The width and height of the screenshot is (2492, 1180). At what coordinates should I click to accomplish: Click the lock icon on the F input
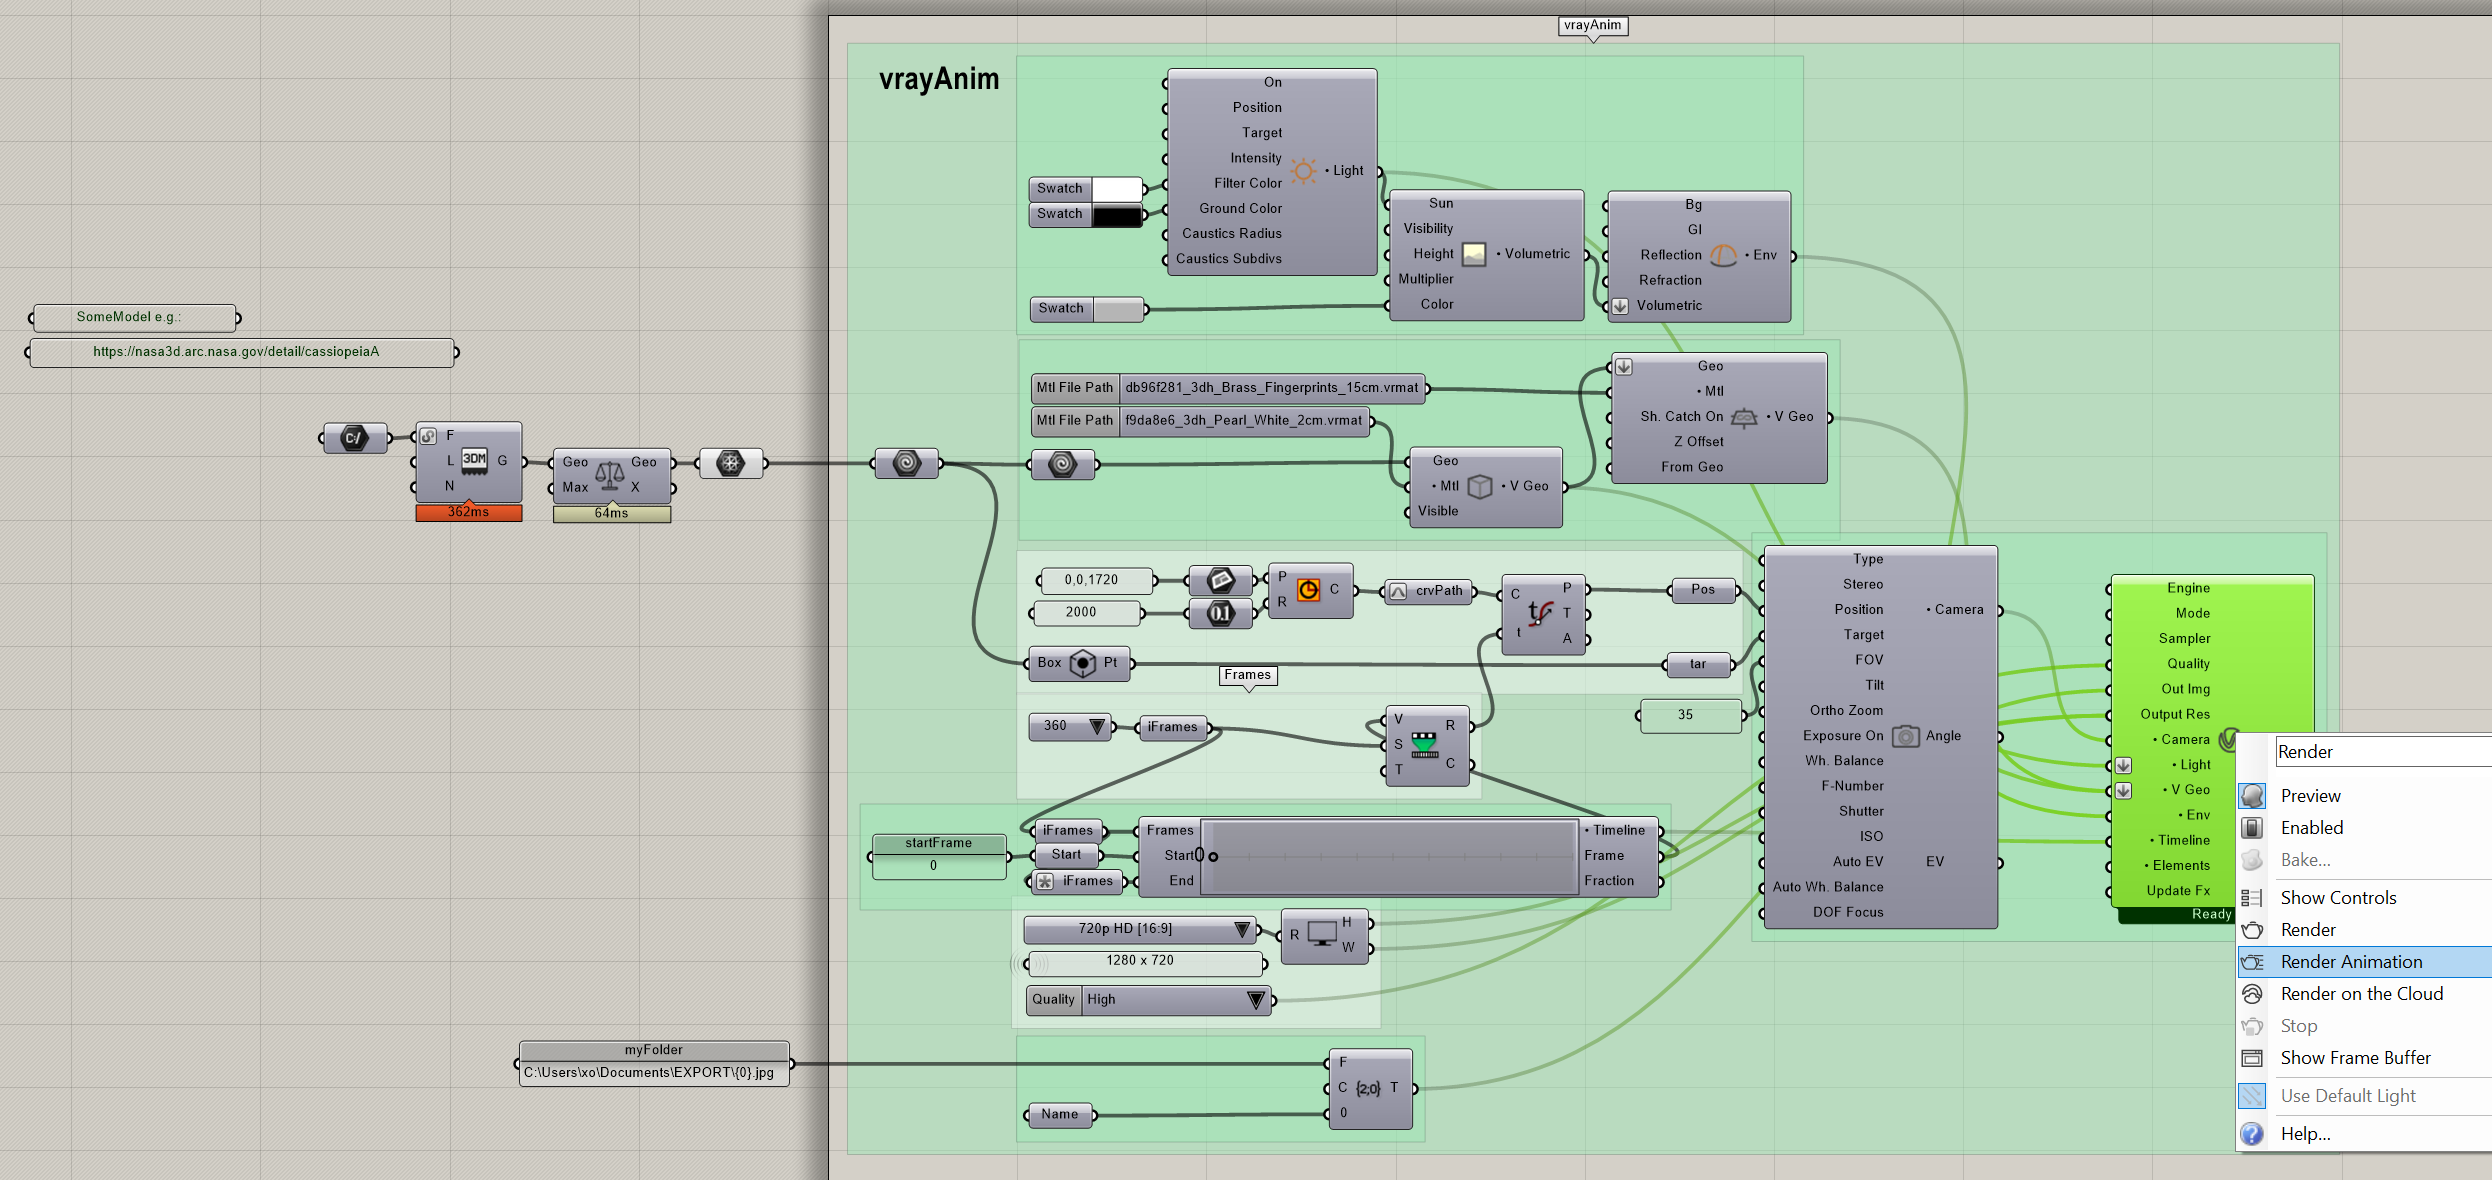(428, 436)
